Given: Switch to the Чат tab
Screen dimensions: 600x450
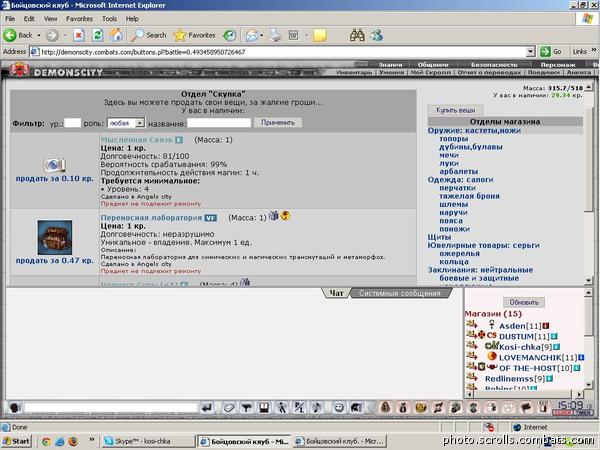Looking at the screenshot, I should (x=336, y=293).
